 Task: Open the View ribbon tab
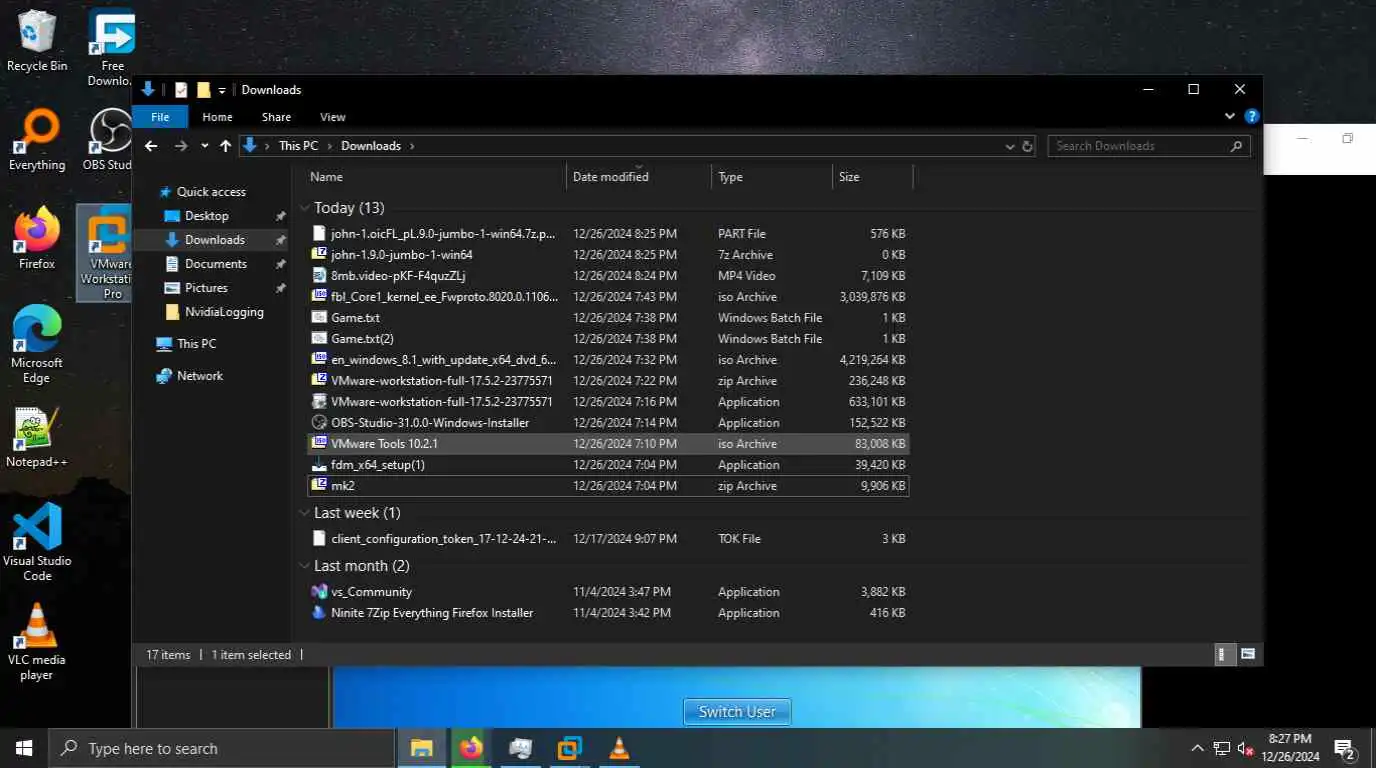333,117
